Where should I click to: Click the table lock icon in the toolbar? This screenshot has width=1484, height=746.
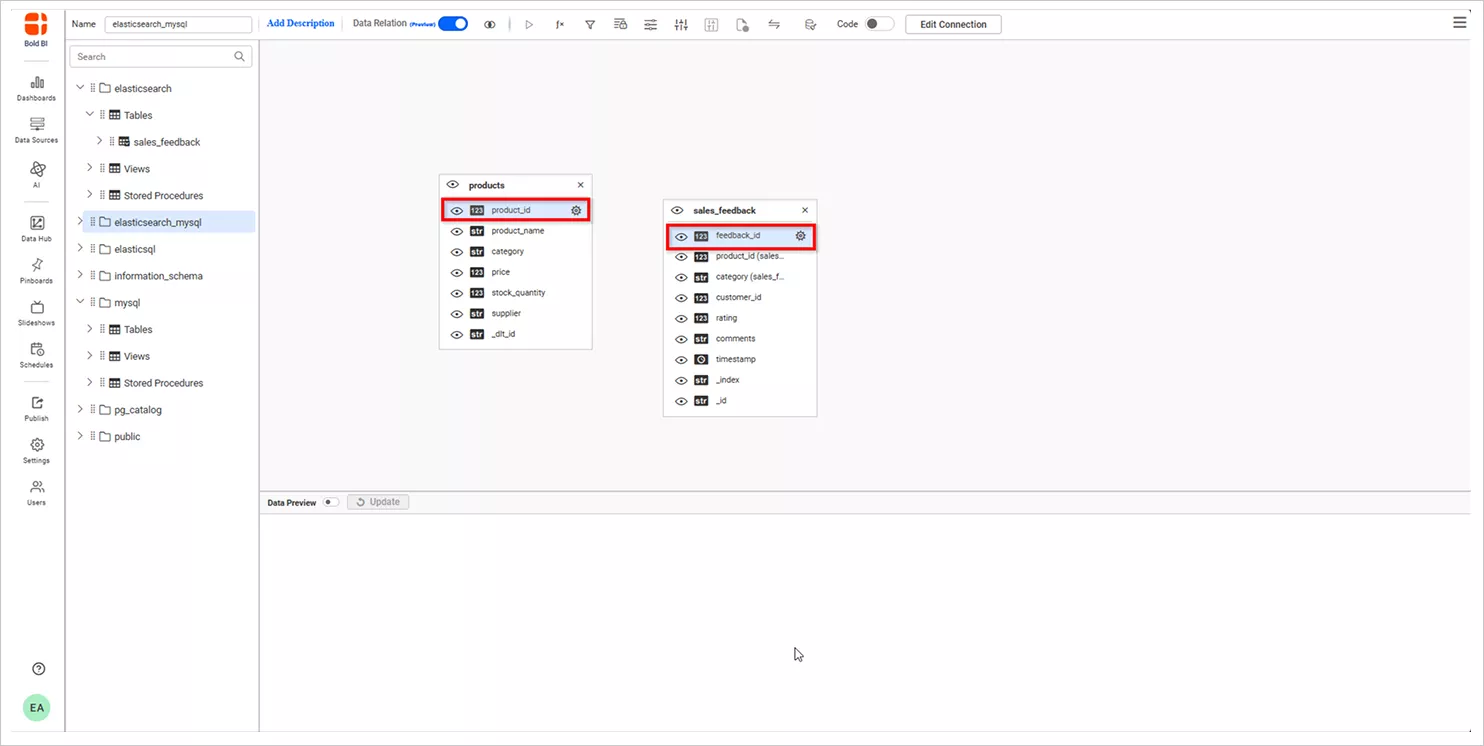[x=620, y=24]
